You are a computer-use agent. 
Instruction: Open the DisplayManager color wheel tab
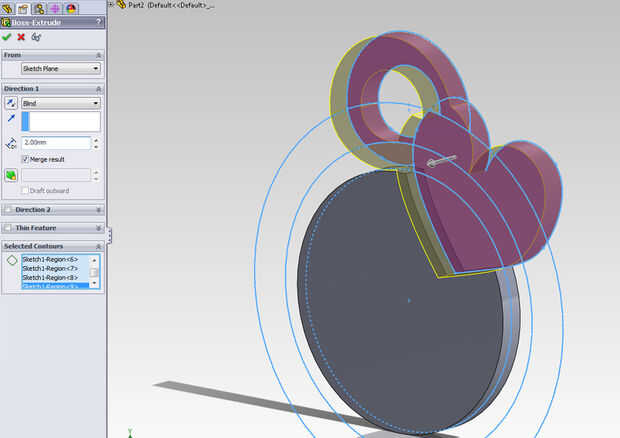71,8
